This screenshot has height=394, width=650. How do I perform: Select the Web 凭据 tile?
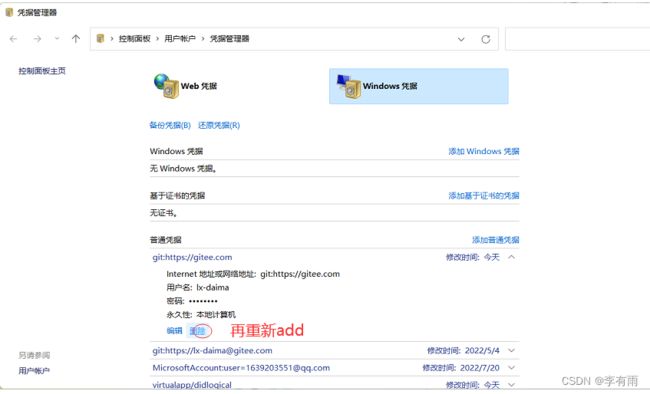[x=186, y=86]
